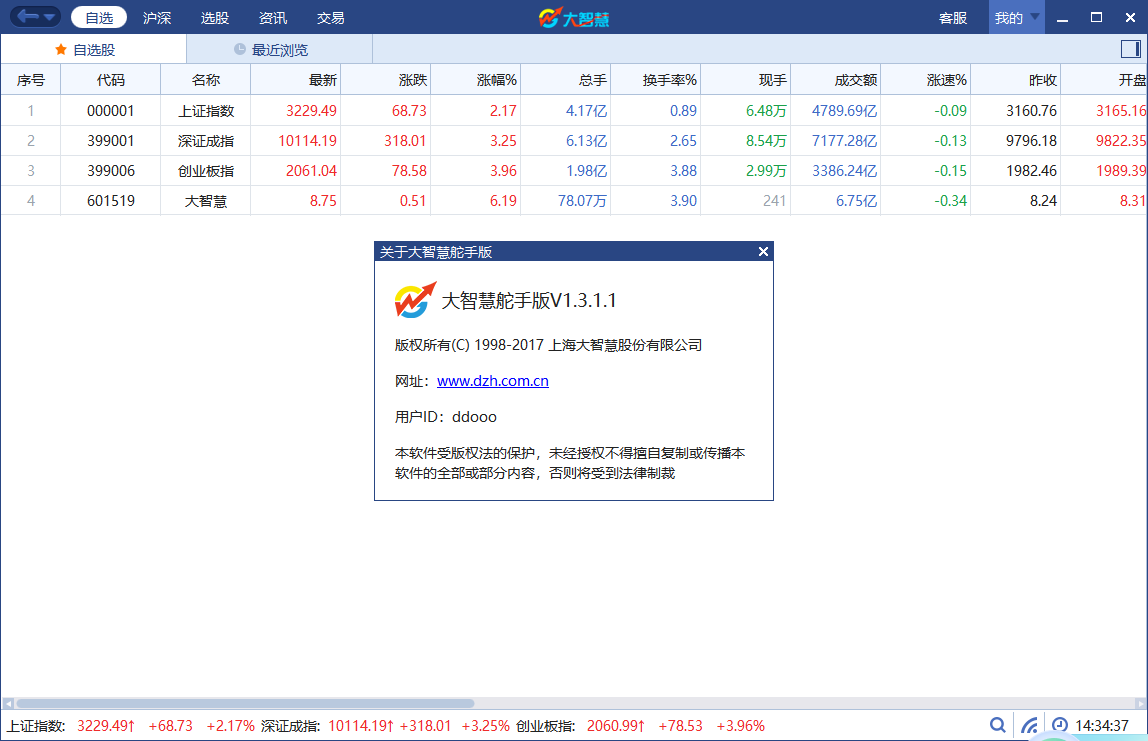Sort by the 序号 column header
Viewport: 1148px width, 741px height.
(31, 80)
